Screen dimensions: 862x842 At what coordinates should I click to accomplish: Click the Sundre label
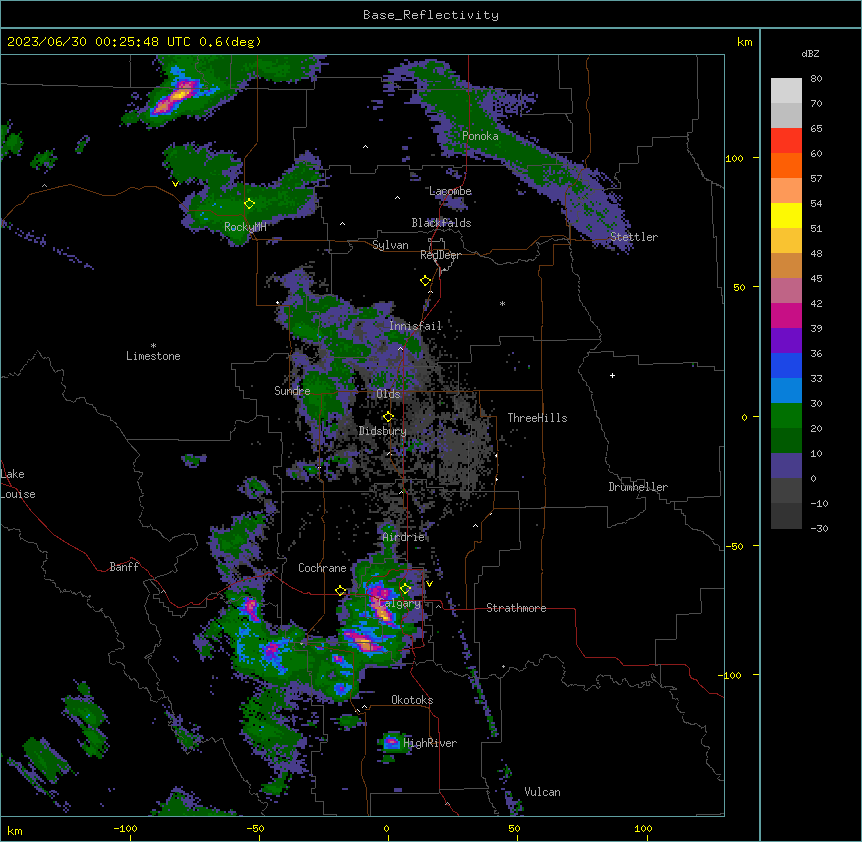(292, 391)
